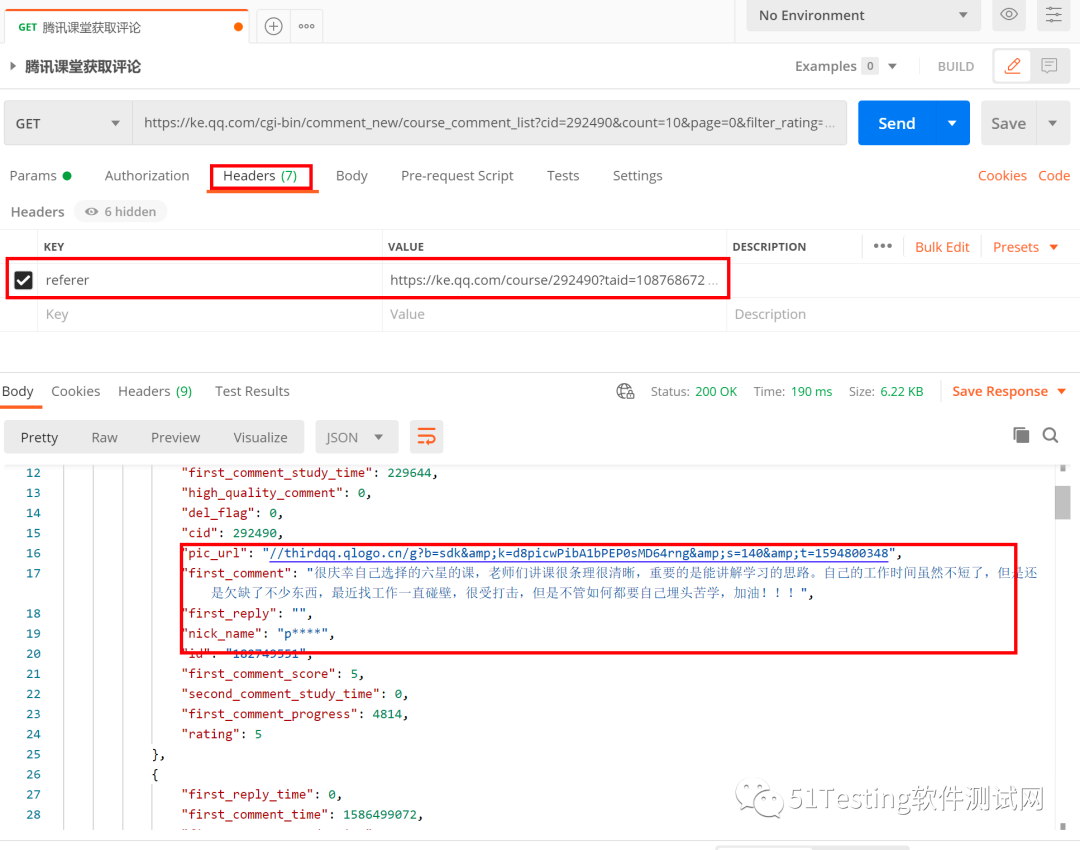Show the 6 hidden headers

coord(121,212)
